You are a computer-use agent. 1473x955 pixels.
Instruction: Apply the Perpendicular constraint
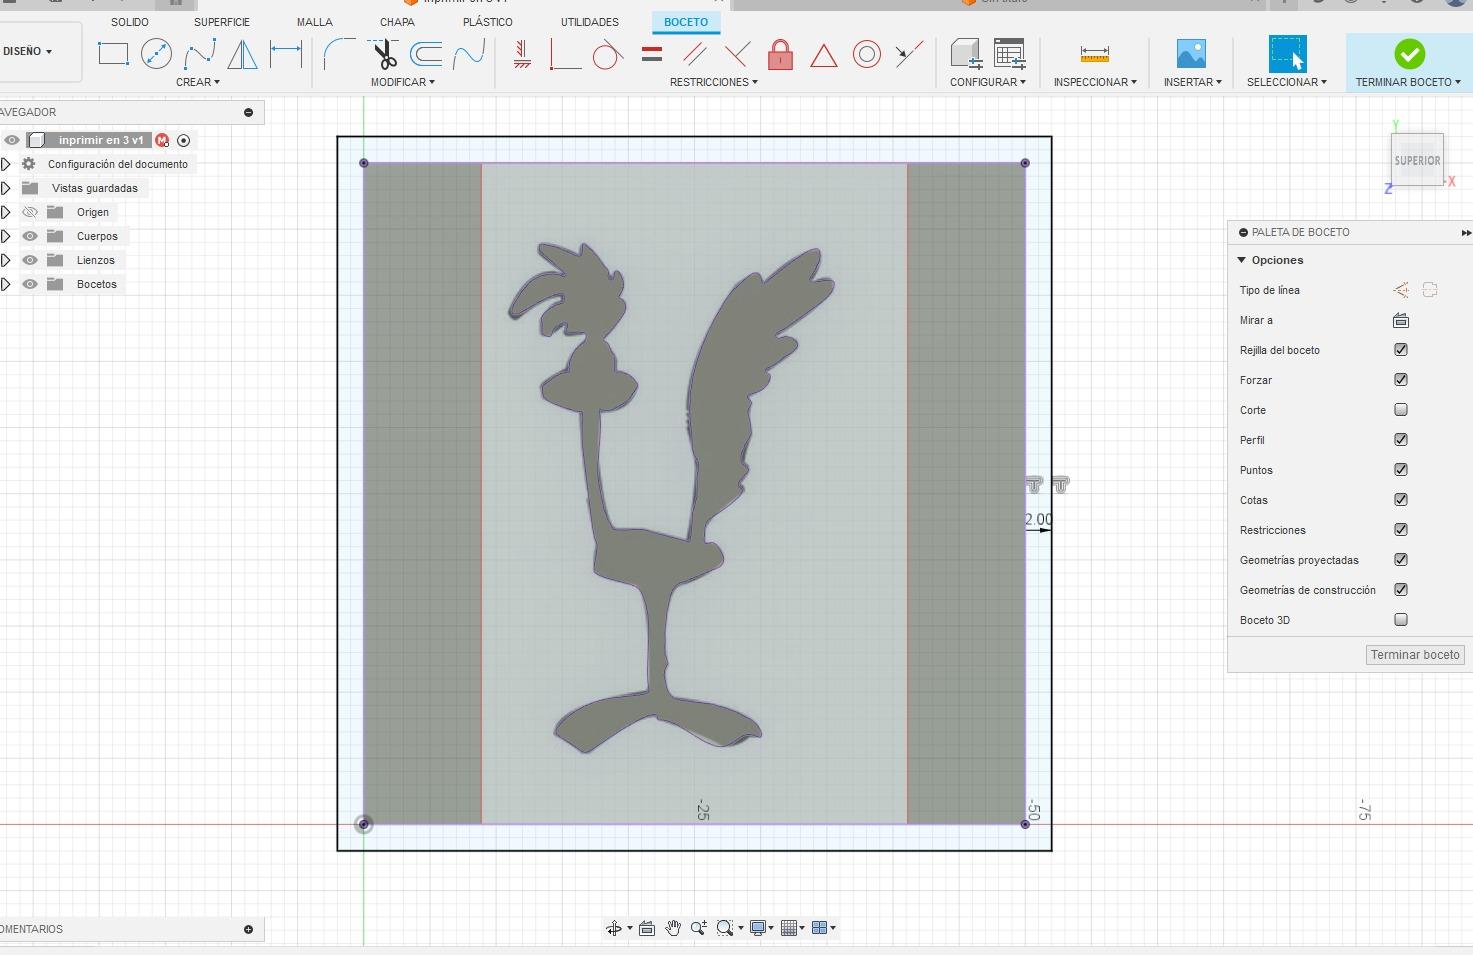(737, 54)
